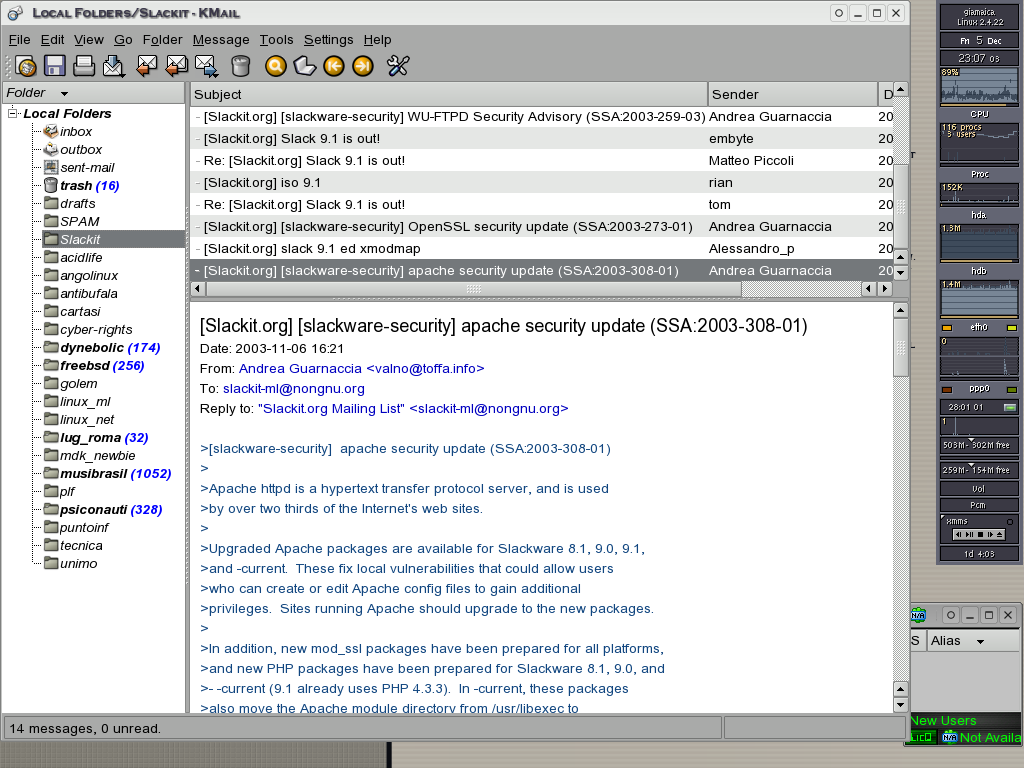This screenshot has height=768, width=1024.
Task: Open the Message menu
Action: [221, 40]
